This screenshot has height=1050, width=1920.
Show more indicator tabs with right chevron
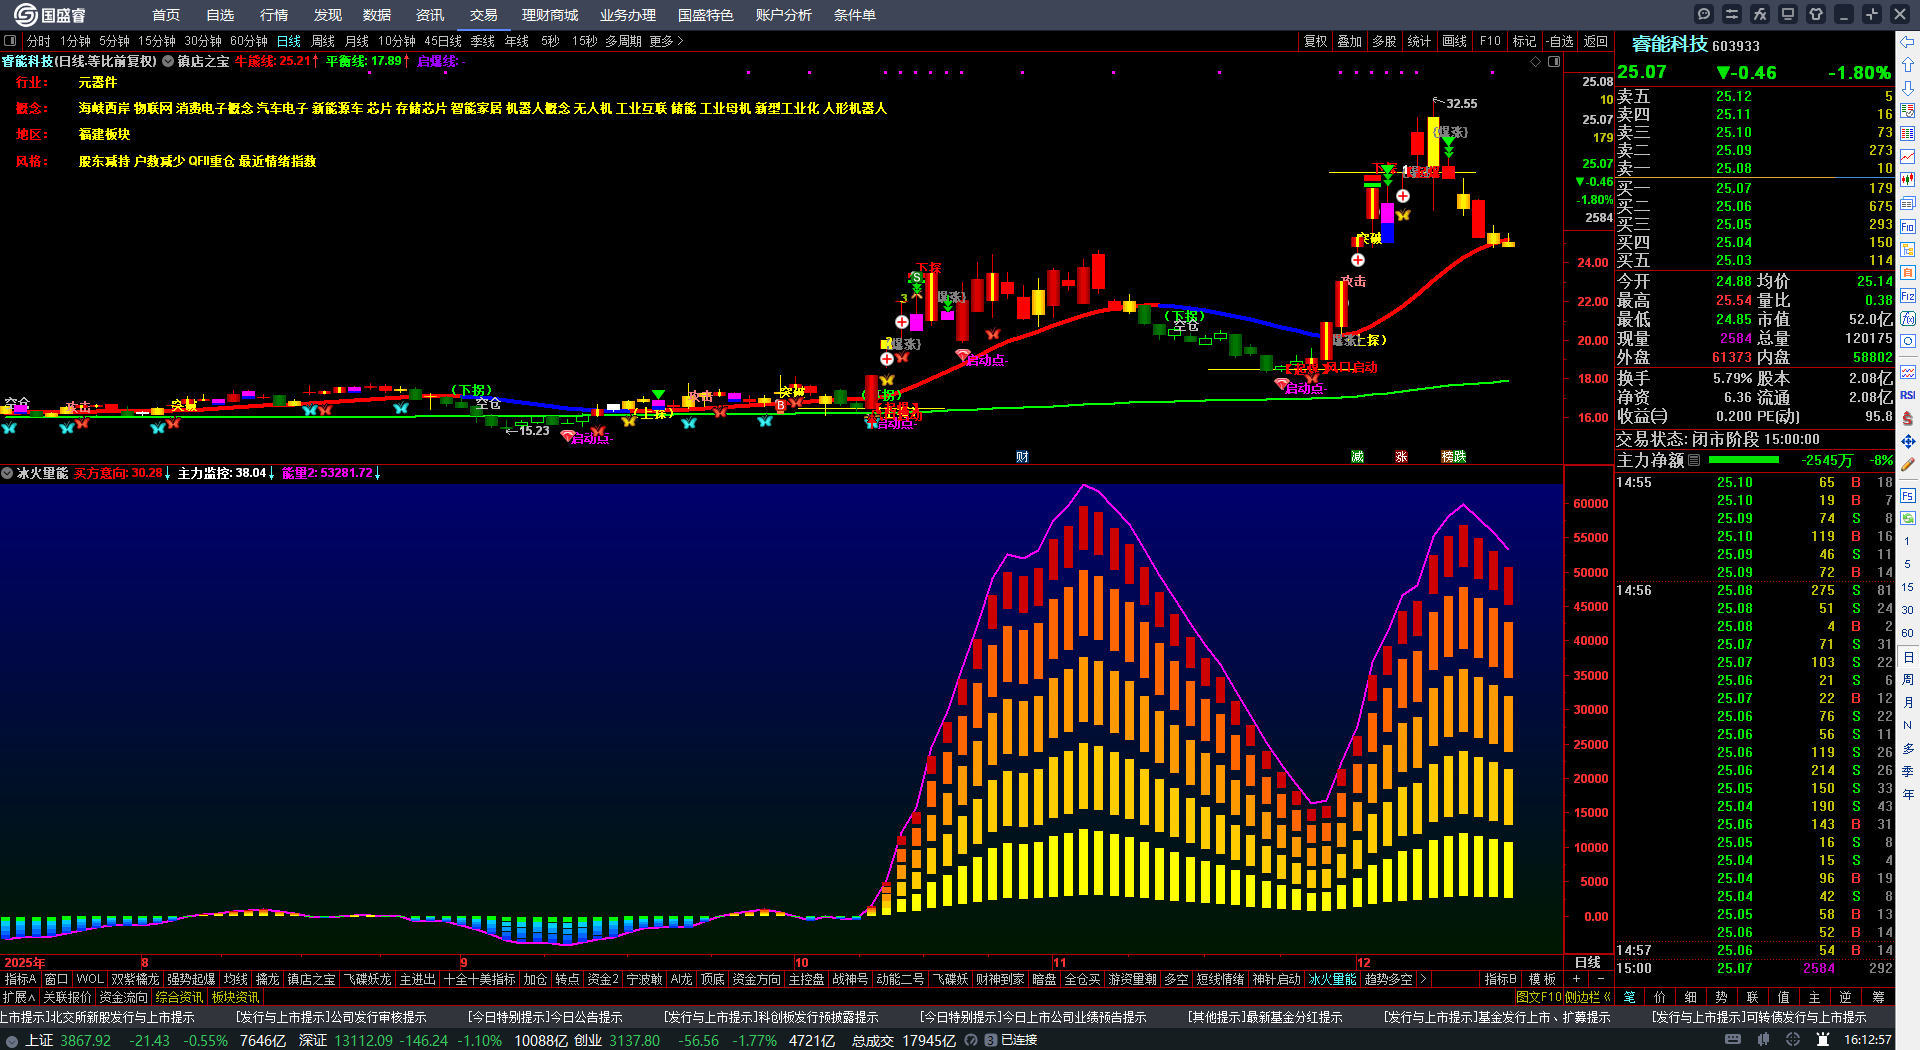(1423, 979)
